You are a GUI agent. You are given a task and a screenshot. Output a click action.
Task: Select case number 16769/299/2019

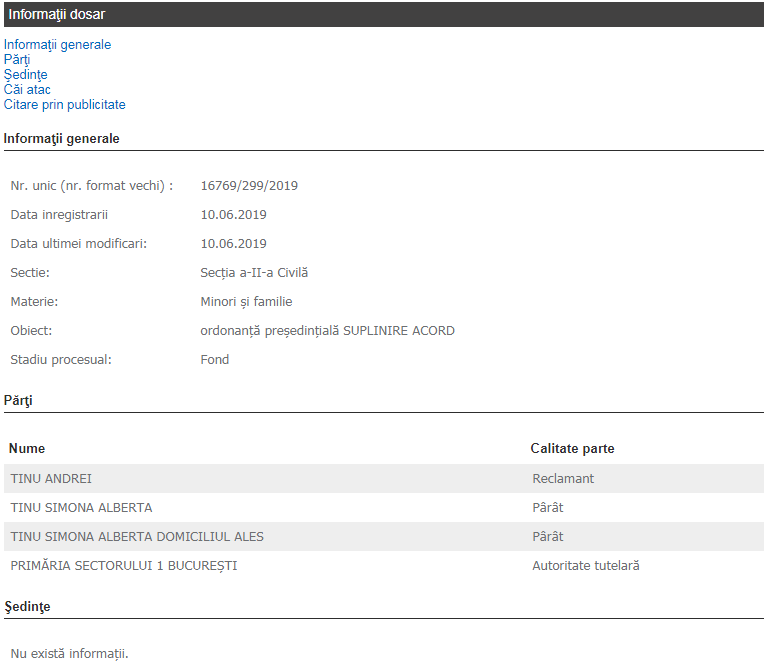coord(249,186)
